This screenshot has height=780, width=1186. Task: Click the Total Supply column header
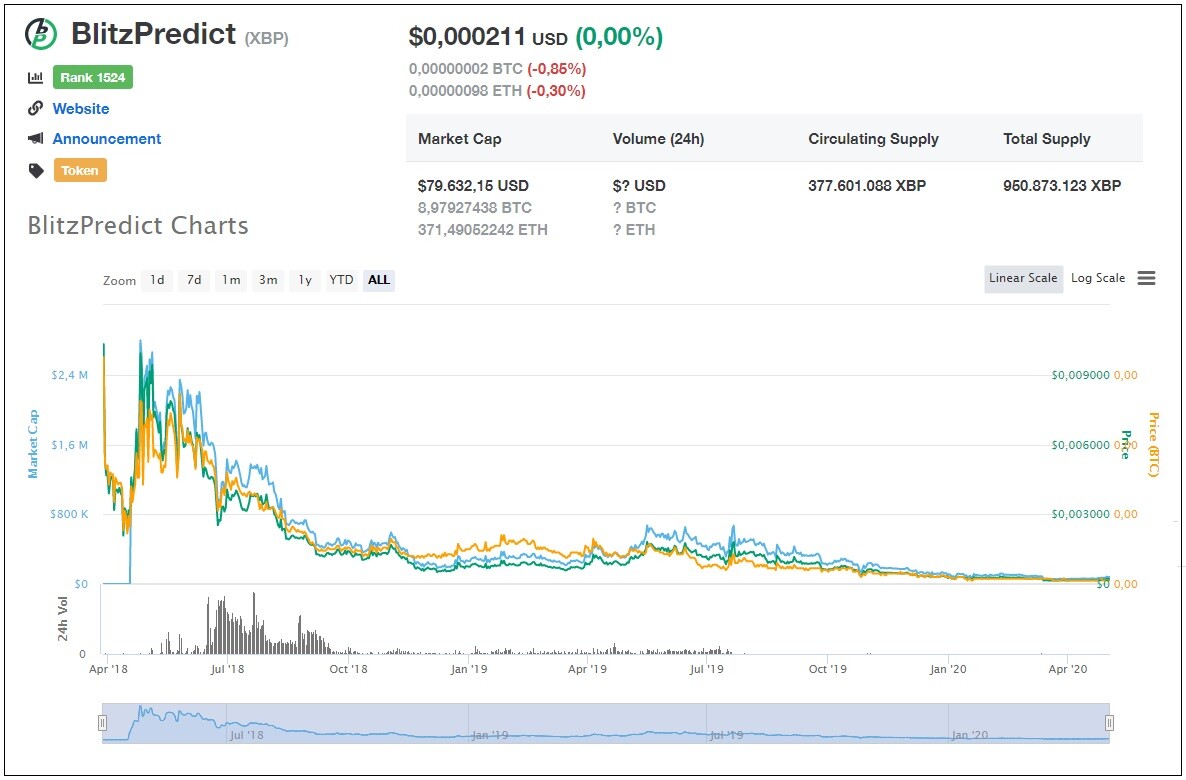1047,138
